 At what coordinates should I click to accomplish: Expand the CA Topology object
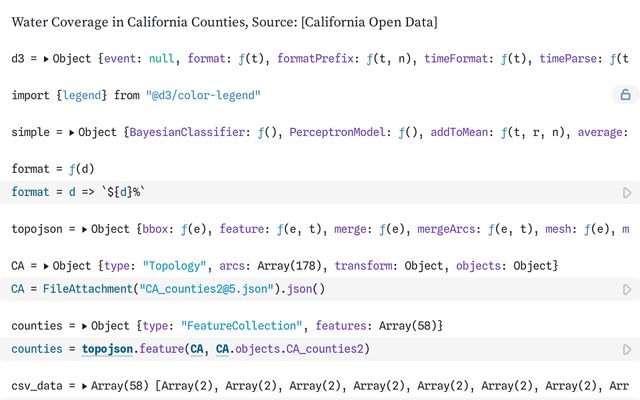coord(48,266)
